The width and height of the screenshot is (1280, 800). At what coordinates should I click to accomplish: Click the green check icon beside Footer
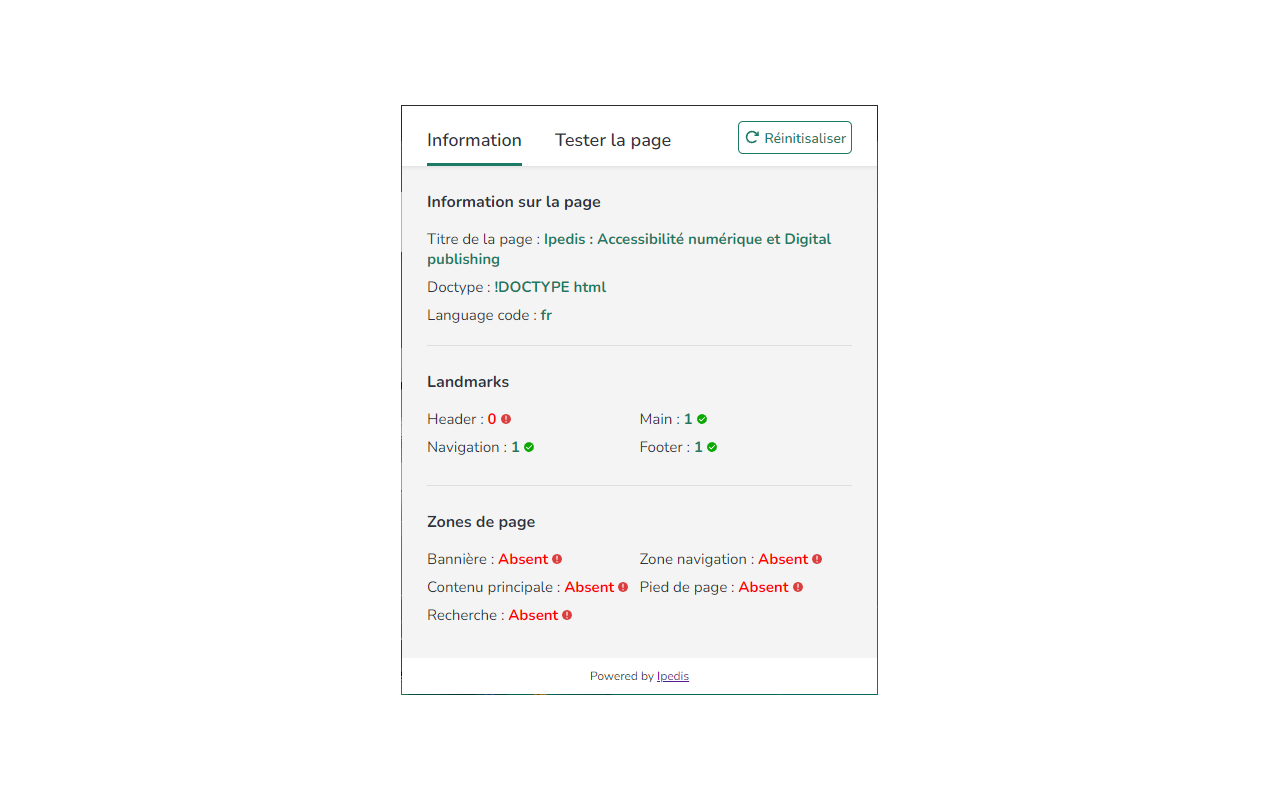coord(712,447)
